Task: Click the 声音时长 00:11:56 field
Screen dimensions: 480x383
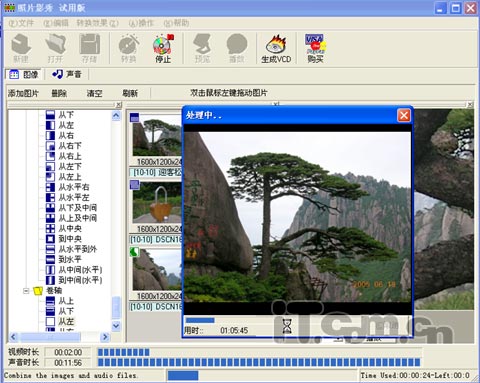Action: [68, 362]
